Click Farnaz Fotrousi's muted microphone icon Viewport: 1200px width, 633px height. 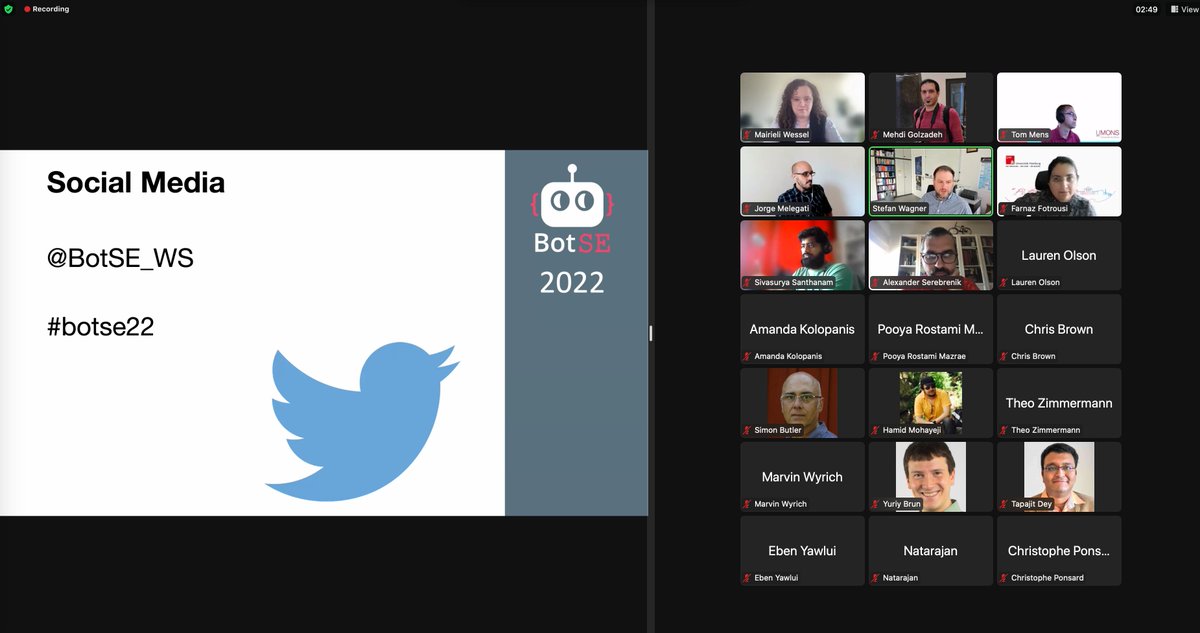click(x=1003, y=209)
